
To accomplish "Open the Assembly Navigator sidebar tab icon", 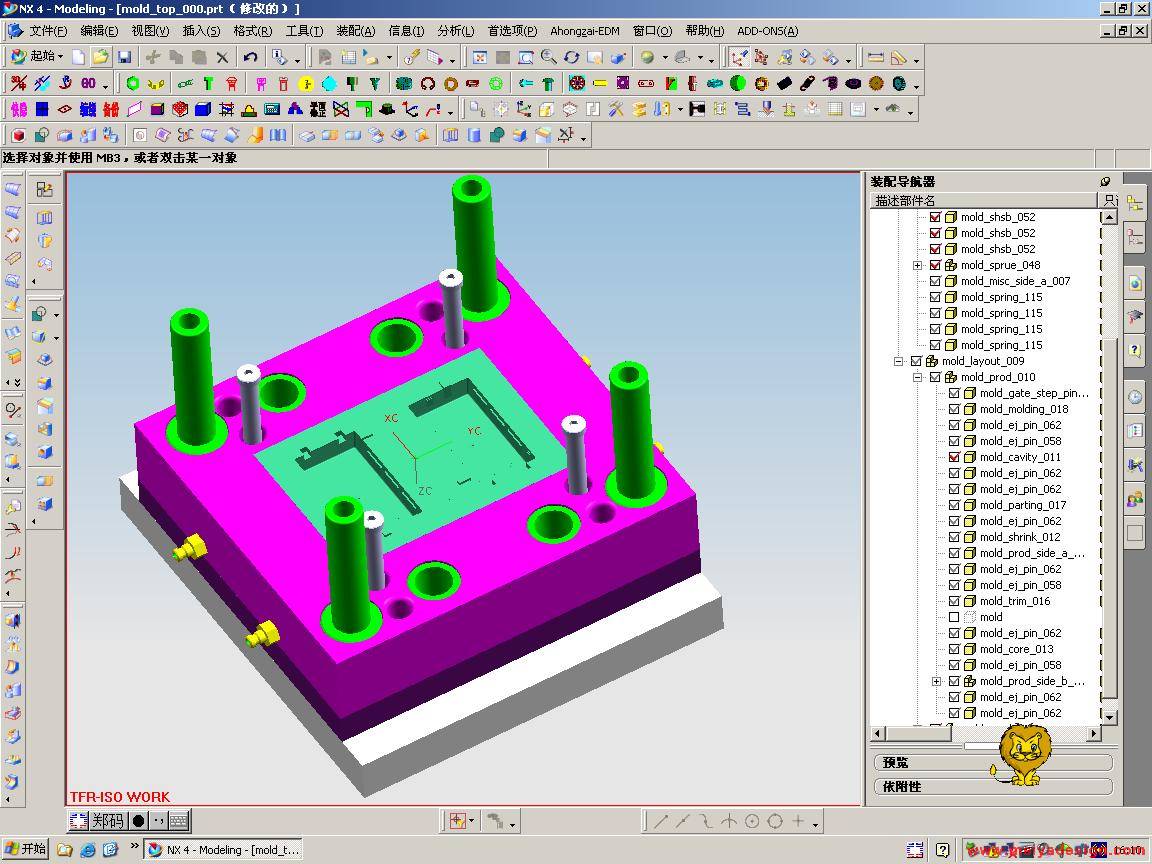I will 1135,203.
